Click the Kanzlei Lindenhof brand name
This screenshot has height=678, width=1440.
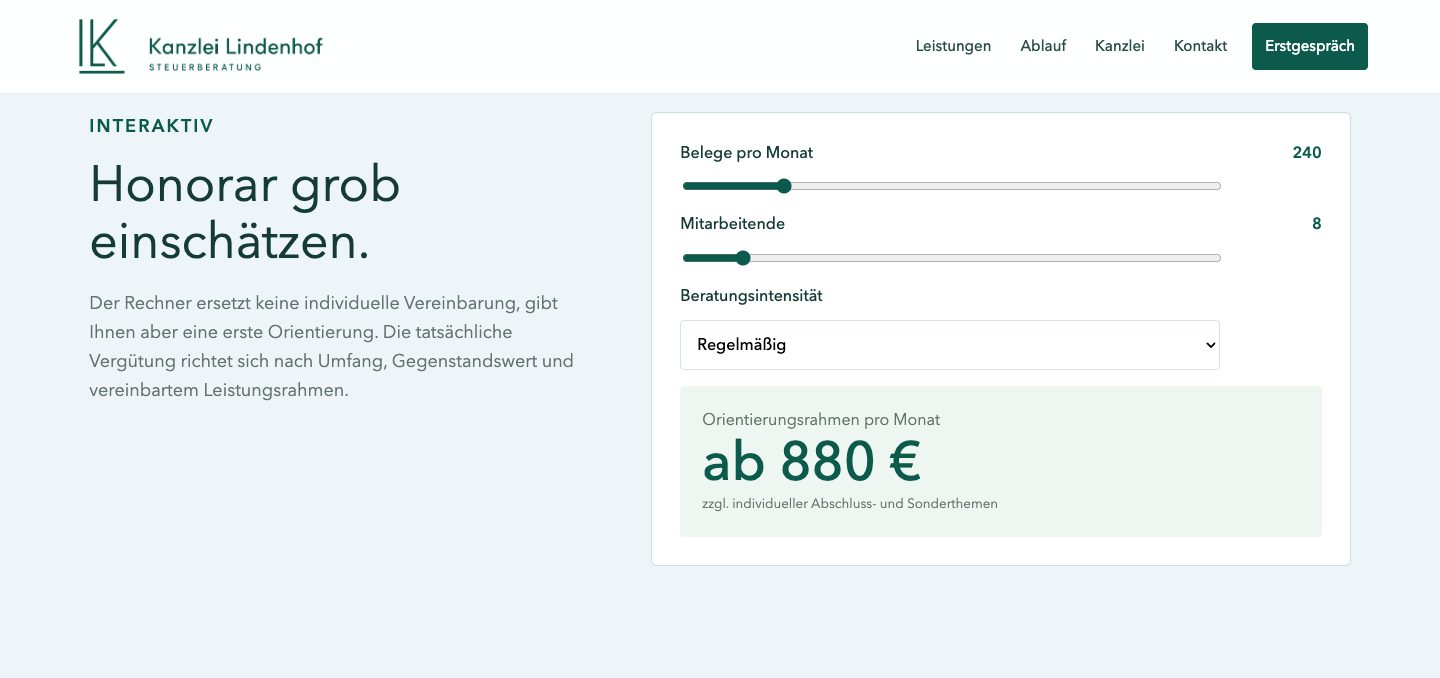[x=235, y=46]
